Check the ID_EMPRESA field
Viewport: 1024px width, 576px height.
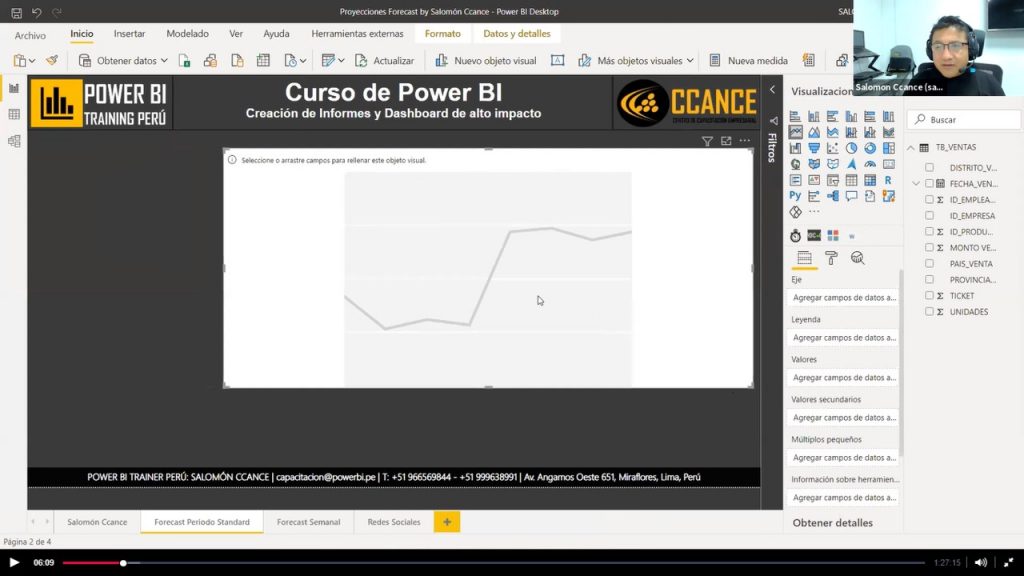coord(929,216)
